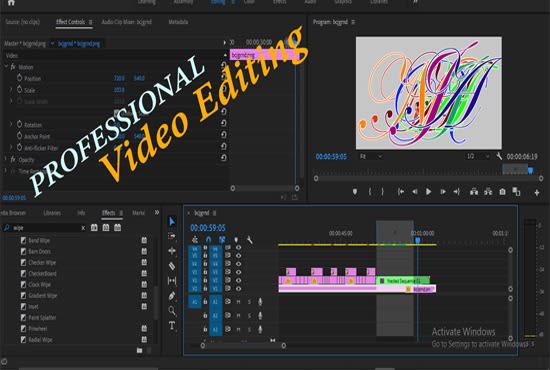
Task: Click Mark Out in Program monitor
Action: [382, 192]
